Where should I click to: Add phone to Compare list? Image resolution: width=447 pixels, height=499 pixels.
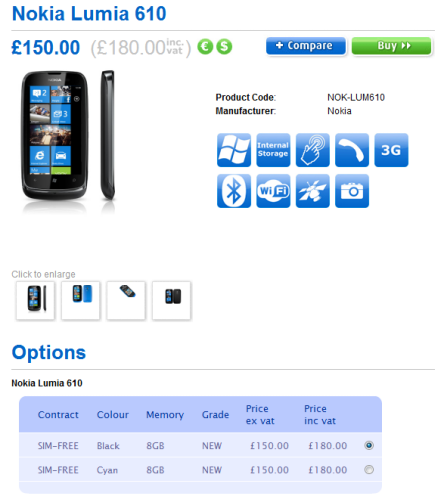coord(306,46)
